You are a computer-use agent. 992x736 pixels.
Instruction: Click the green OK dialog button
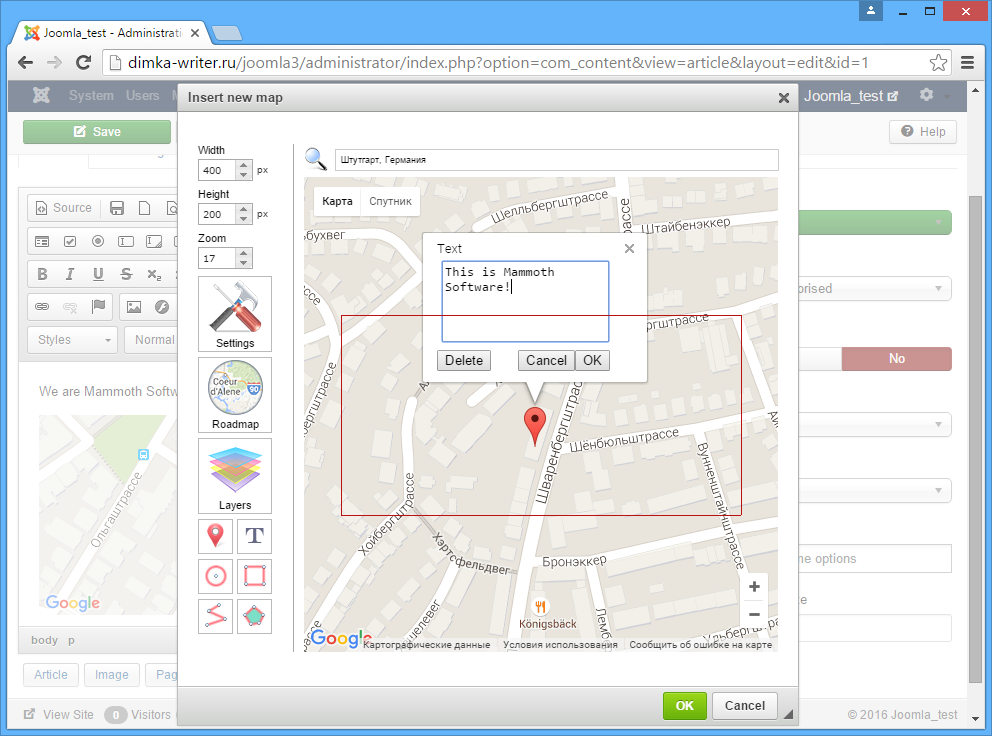pos(684,706)
